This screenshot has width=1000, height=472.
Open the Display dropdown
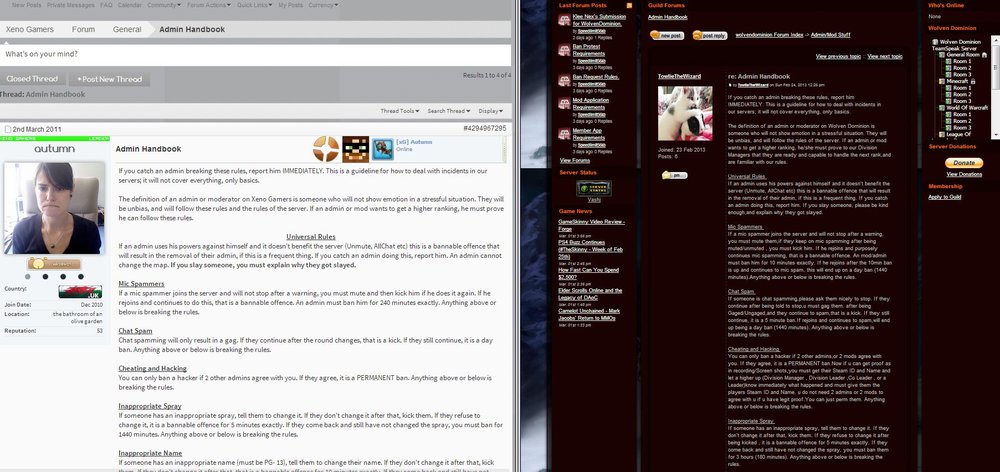(490, 111)
